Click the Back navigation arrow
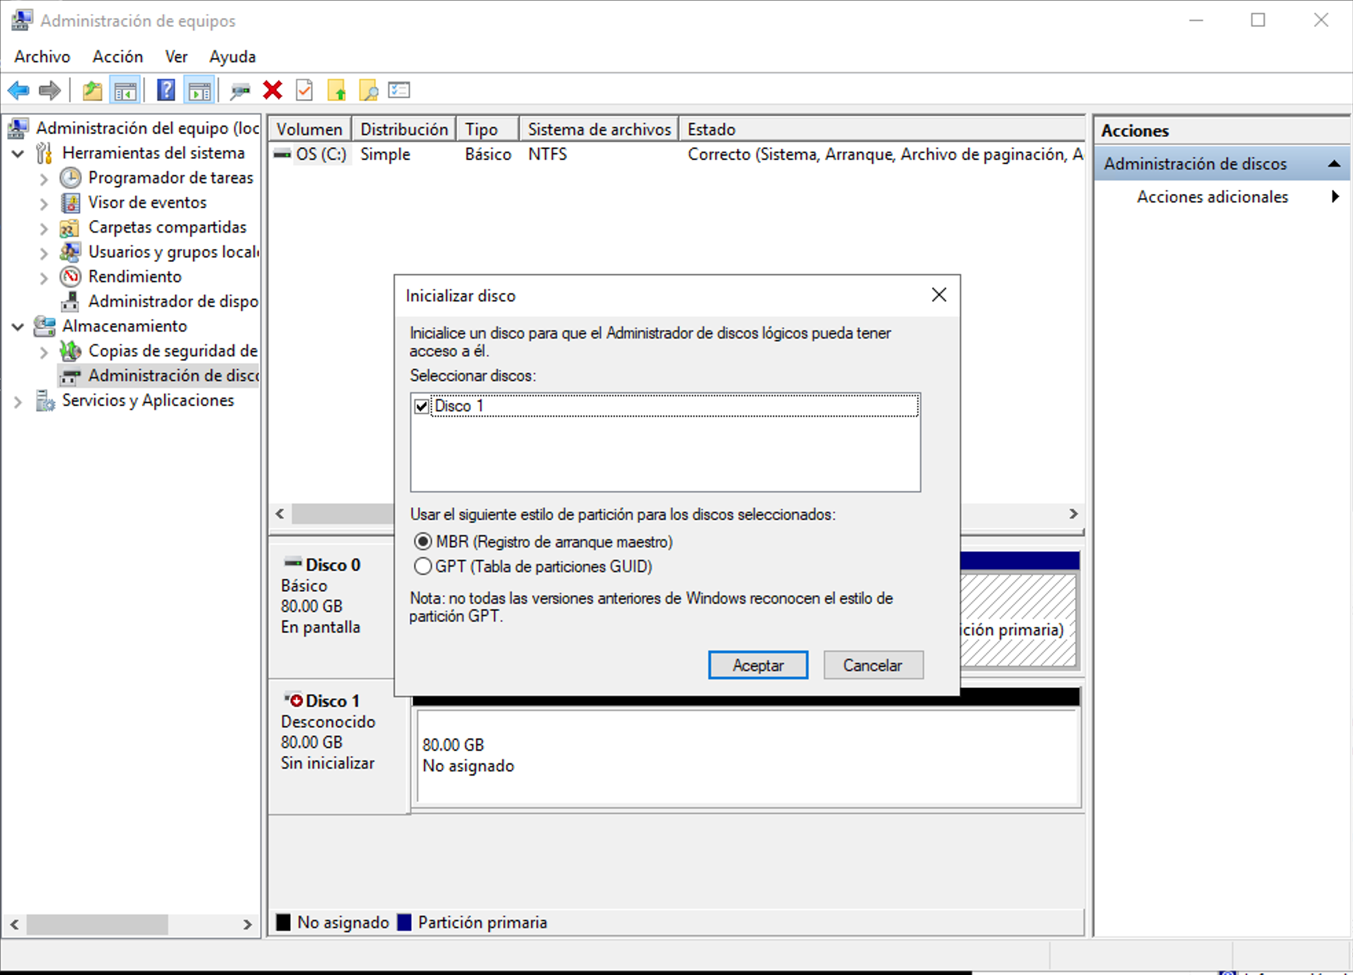Image resolution: width=1353 pixels, height=975 pixels. pyautogui.click(x=17, y=90)
